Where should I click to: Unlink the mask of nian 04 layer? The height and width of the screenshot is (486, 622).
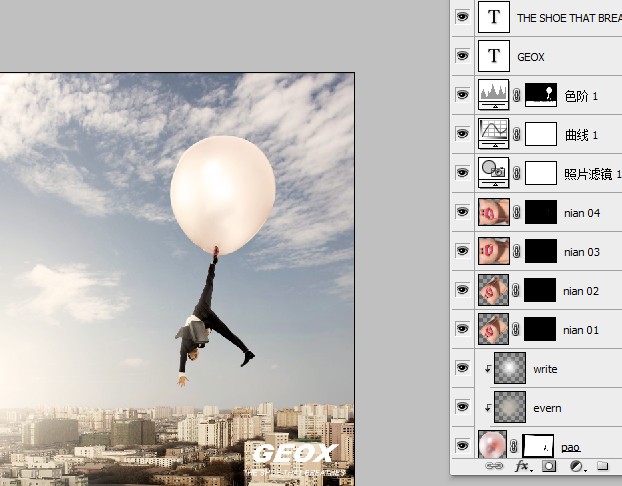click(516, 212)
